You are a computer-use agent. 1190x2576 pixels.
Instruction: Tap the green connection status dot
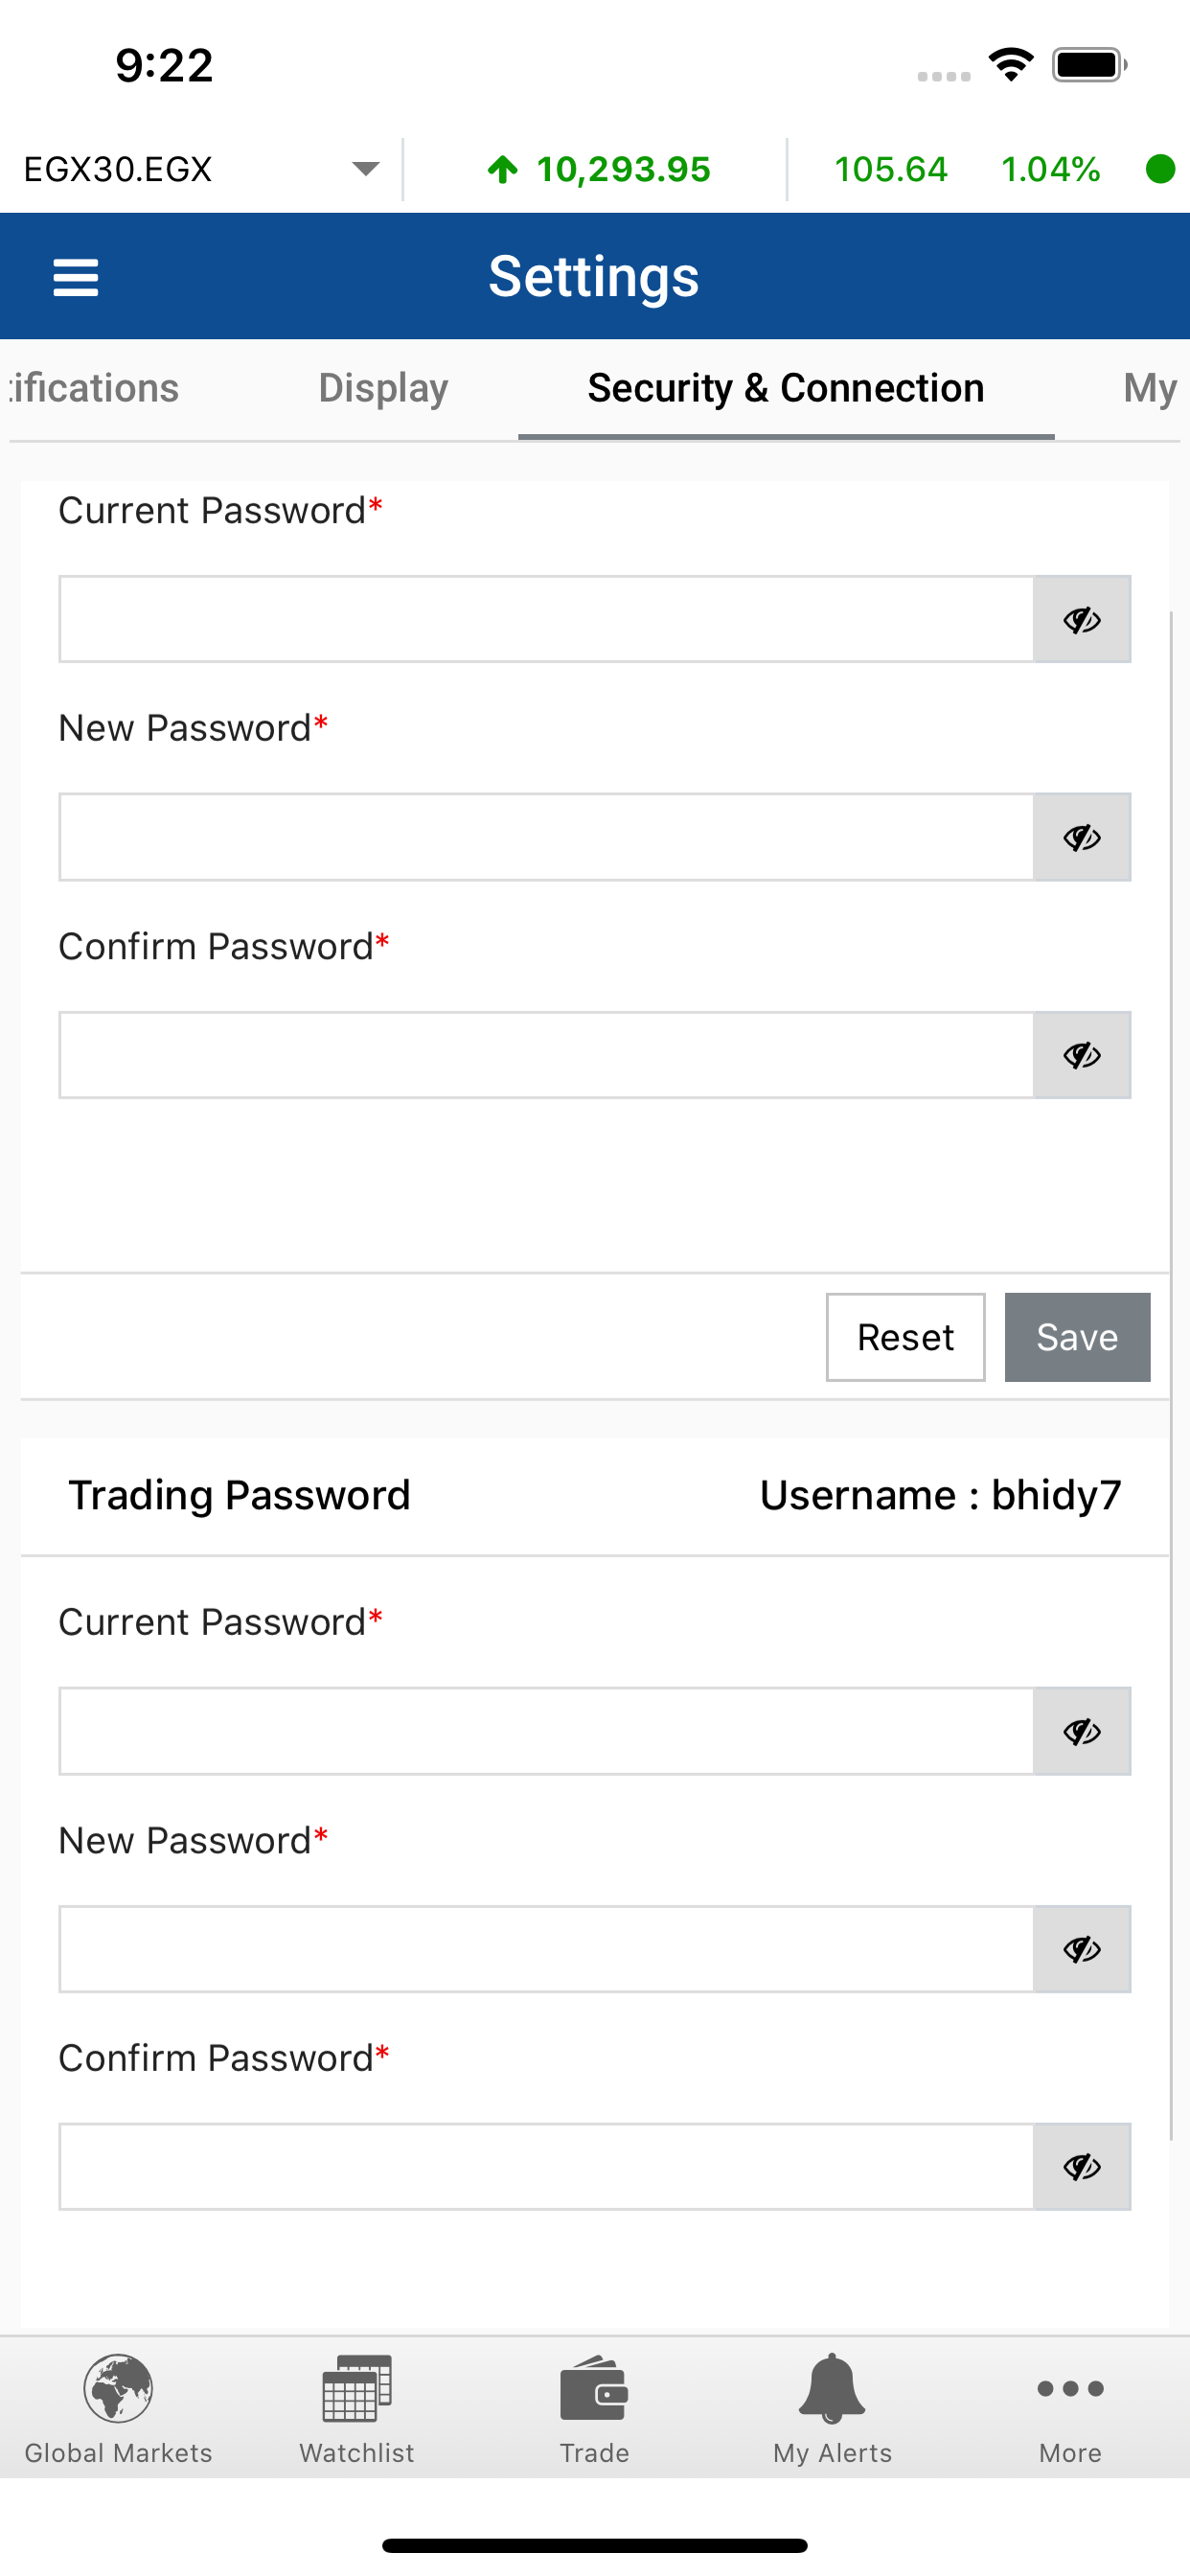click(1160, 169)
